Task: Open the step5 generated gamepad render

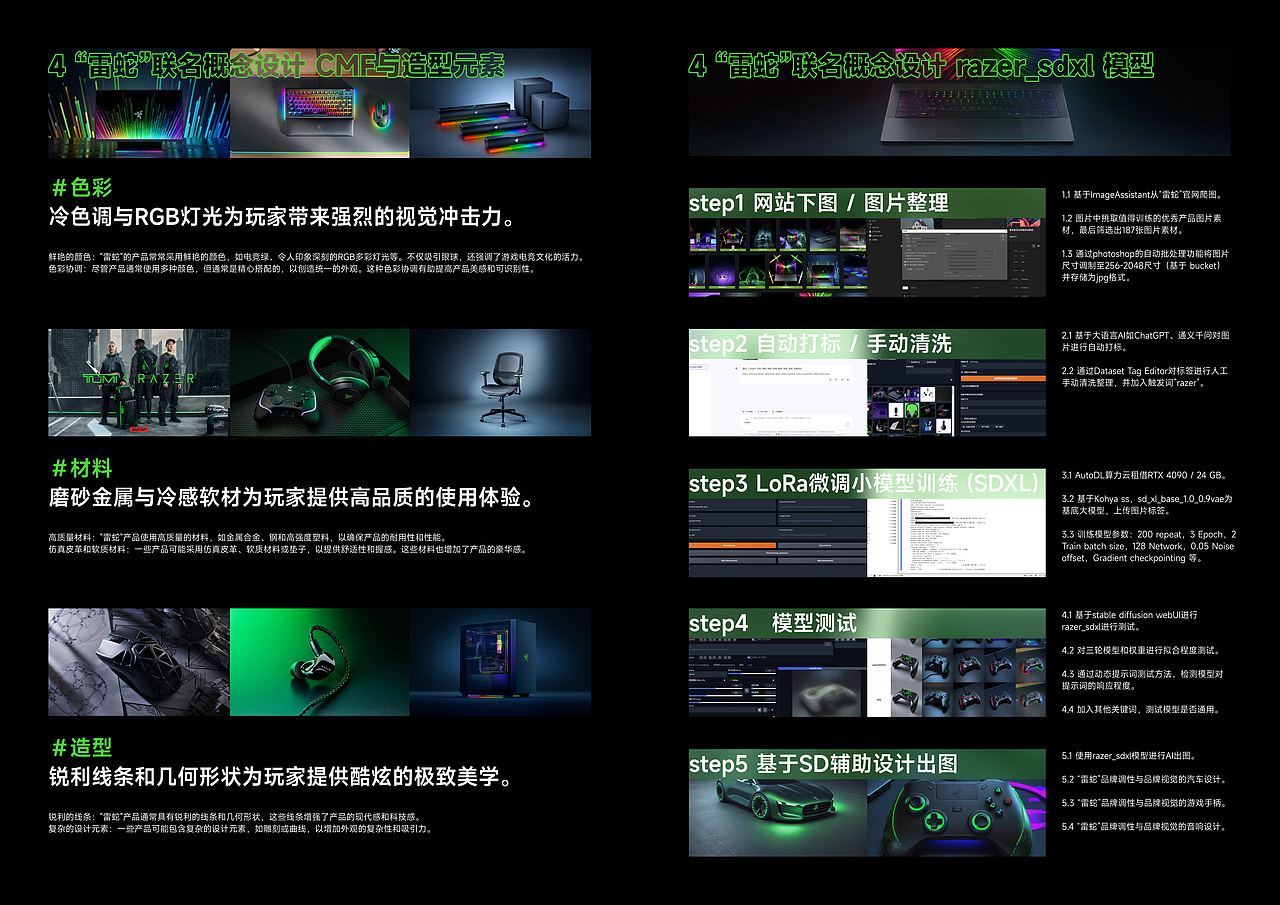Action: (x=957, y=817)
